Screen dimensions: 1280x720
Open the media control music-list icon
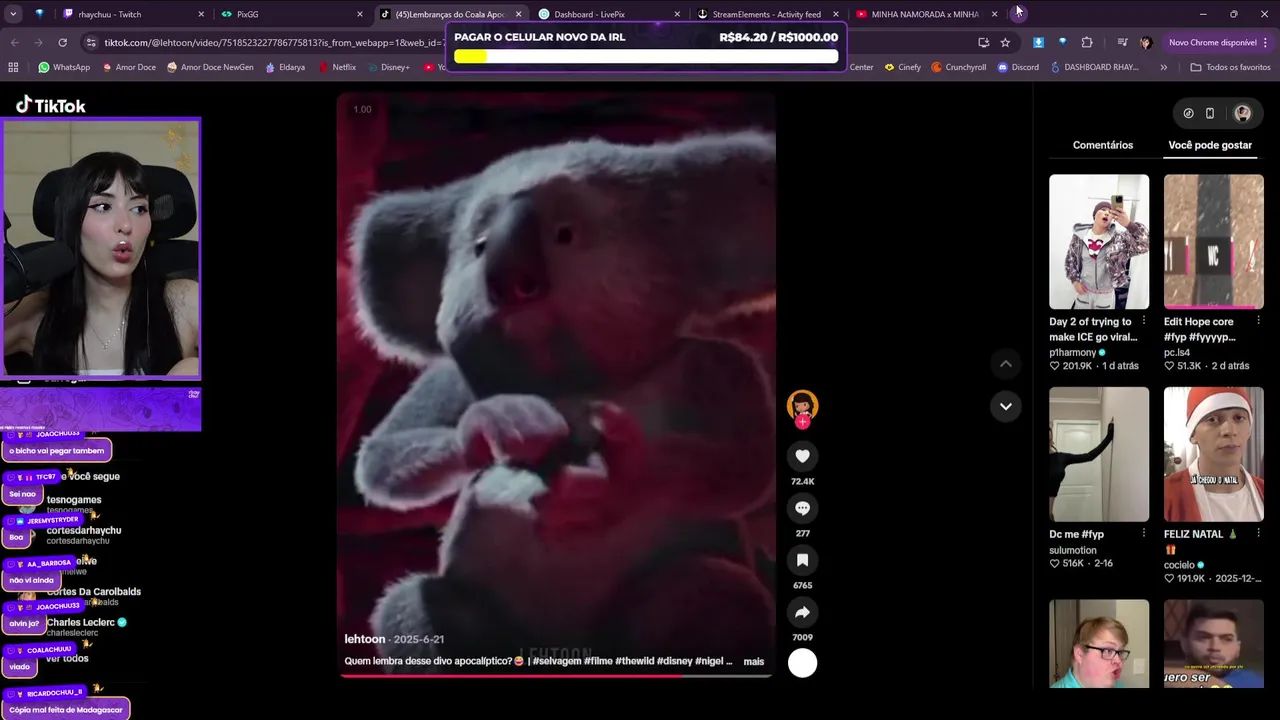pos(1122,42)
